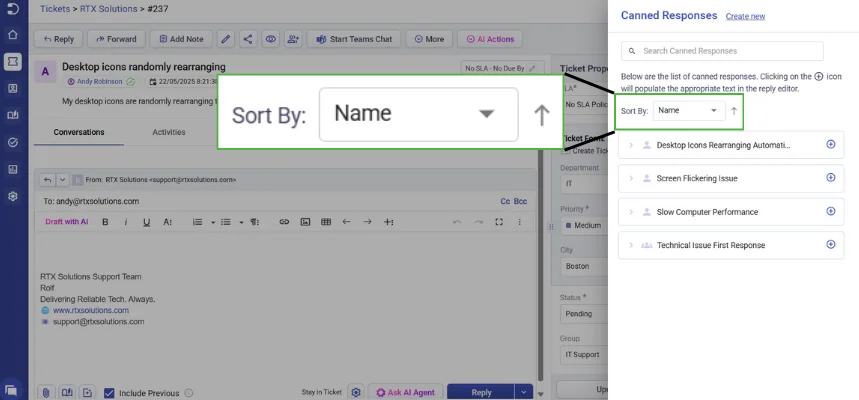Open the Contacts icon in the left sidebar
The width and height of the screenshot is (859, 400).
(x=13, y=88)
